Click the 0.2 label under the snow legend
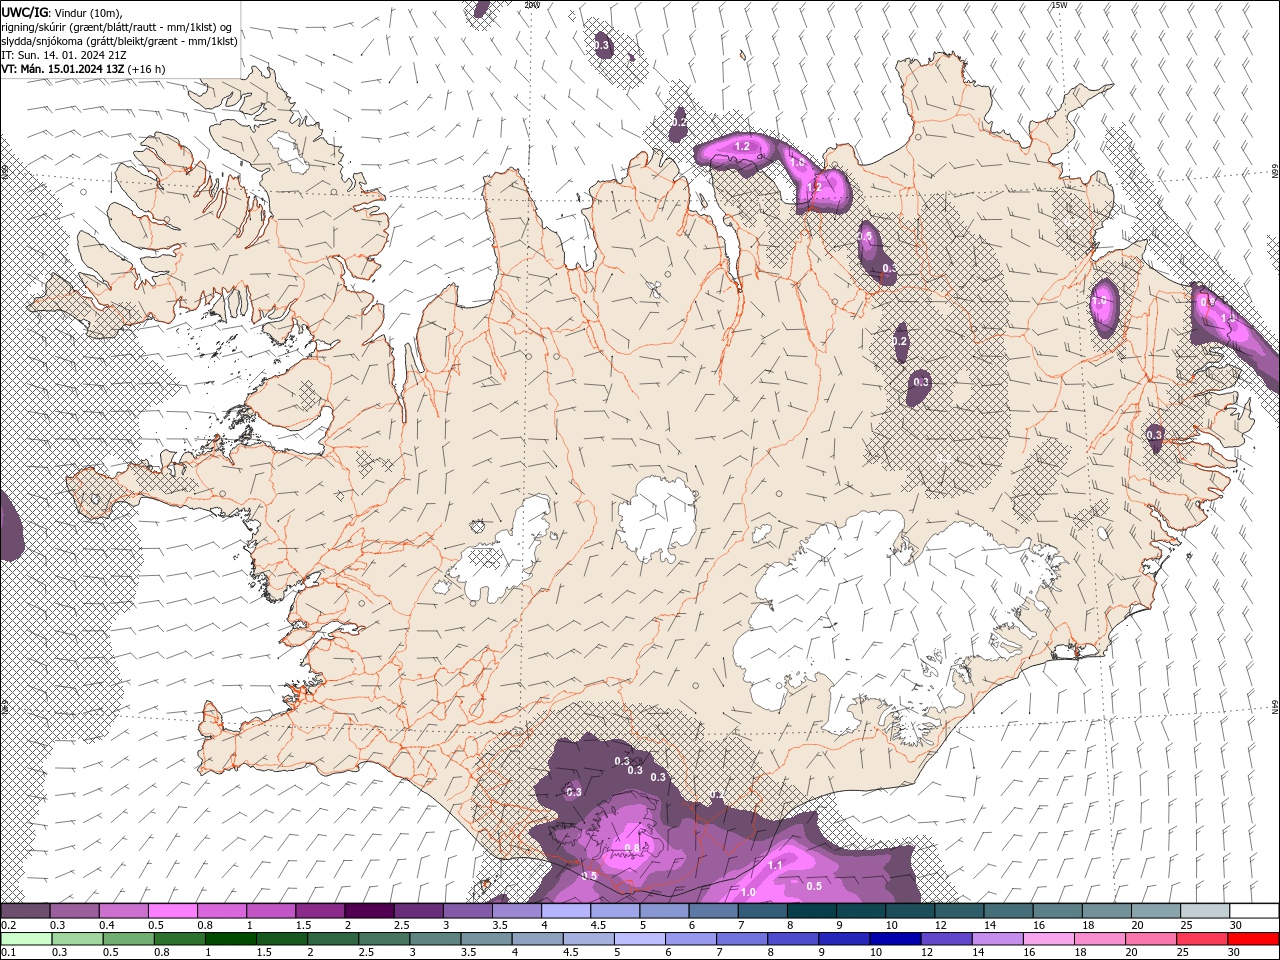Viewport: 1280px width, 960px height. 7,925
